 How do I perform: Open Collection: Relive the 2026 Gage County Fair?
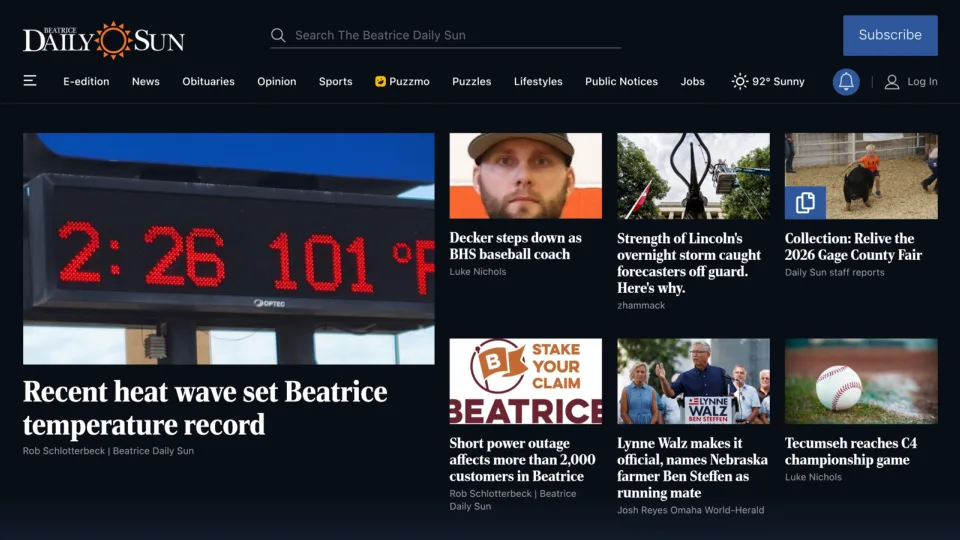[x=853, y=247]
